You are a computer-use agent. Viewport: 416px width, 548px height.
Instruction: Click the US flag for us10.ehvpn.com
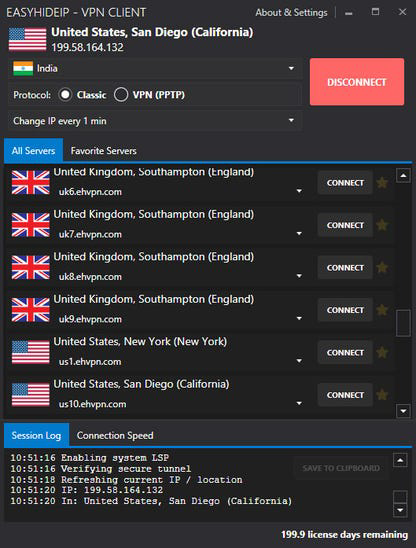coord(30,395)
